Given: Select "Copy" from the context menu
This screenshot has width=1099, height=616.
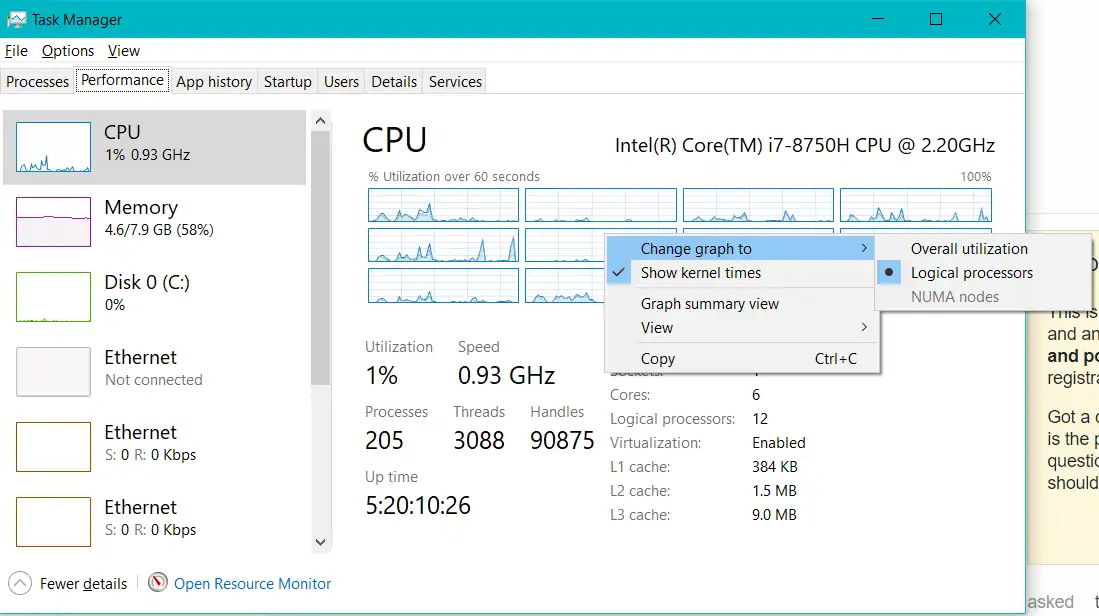Looking at the screenshot, I should pos(657,358).
